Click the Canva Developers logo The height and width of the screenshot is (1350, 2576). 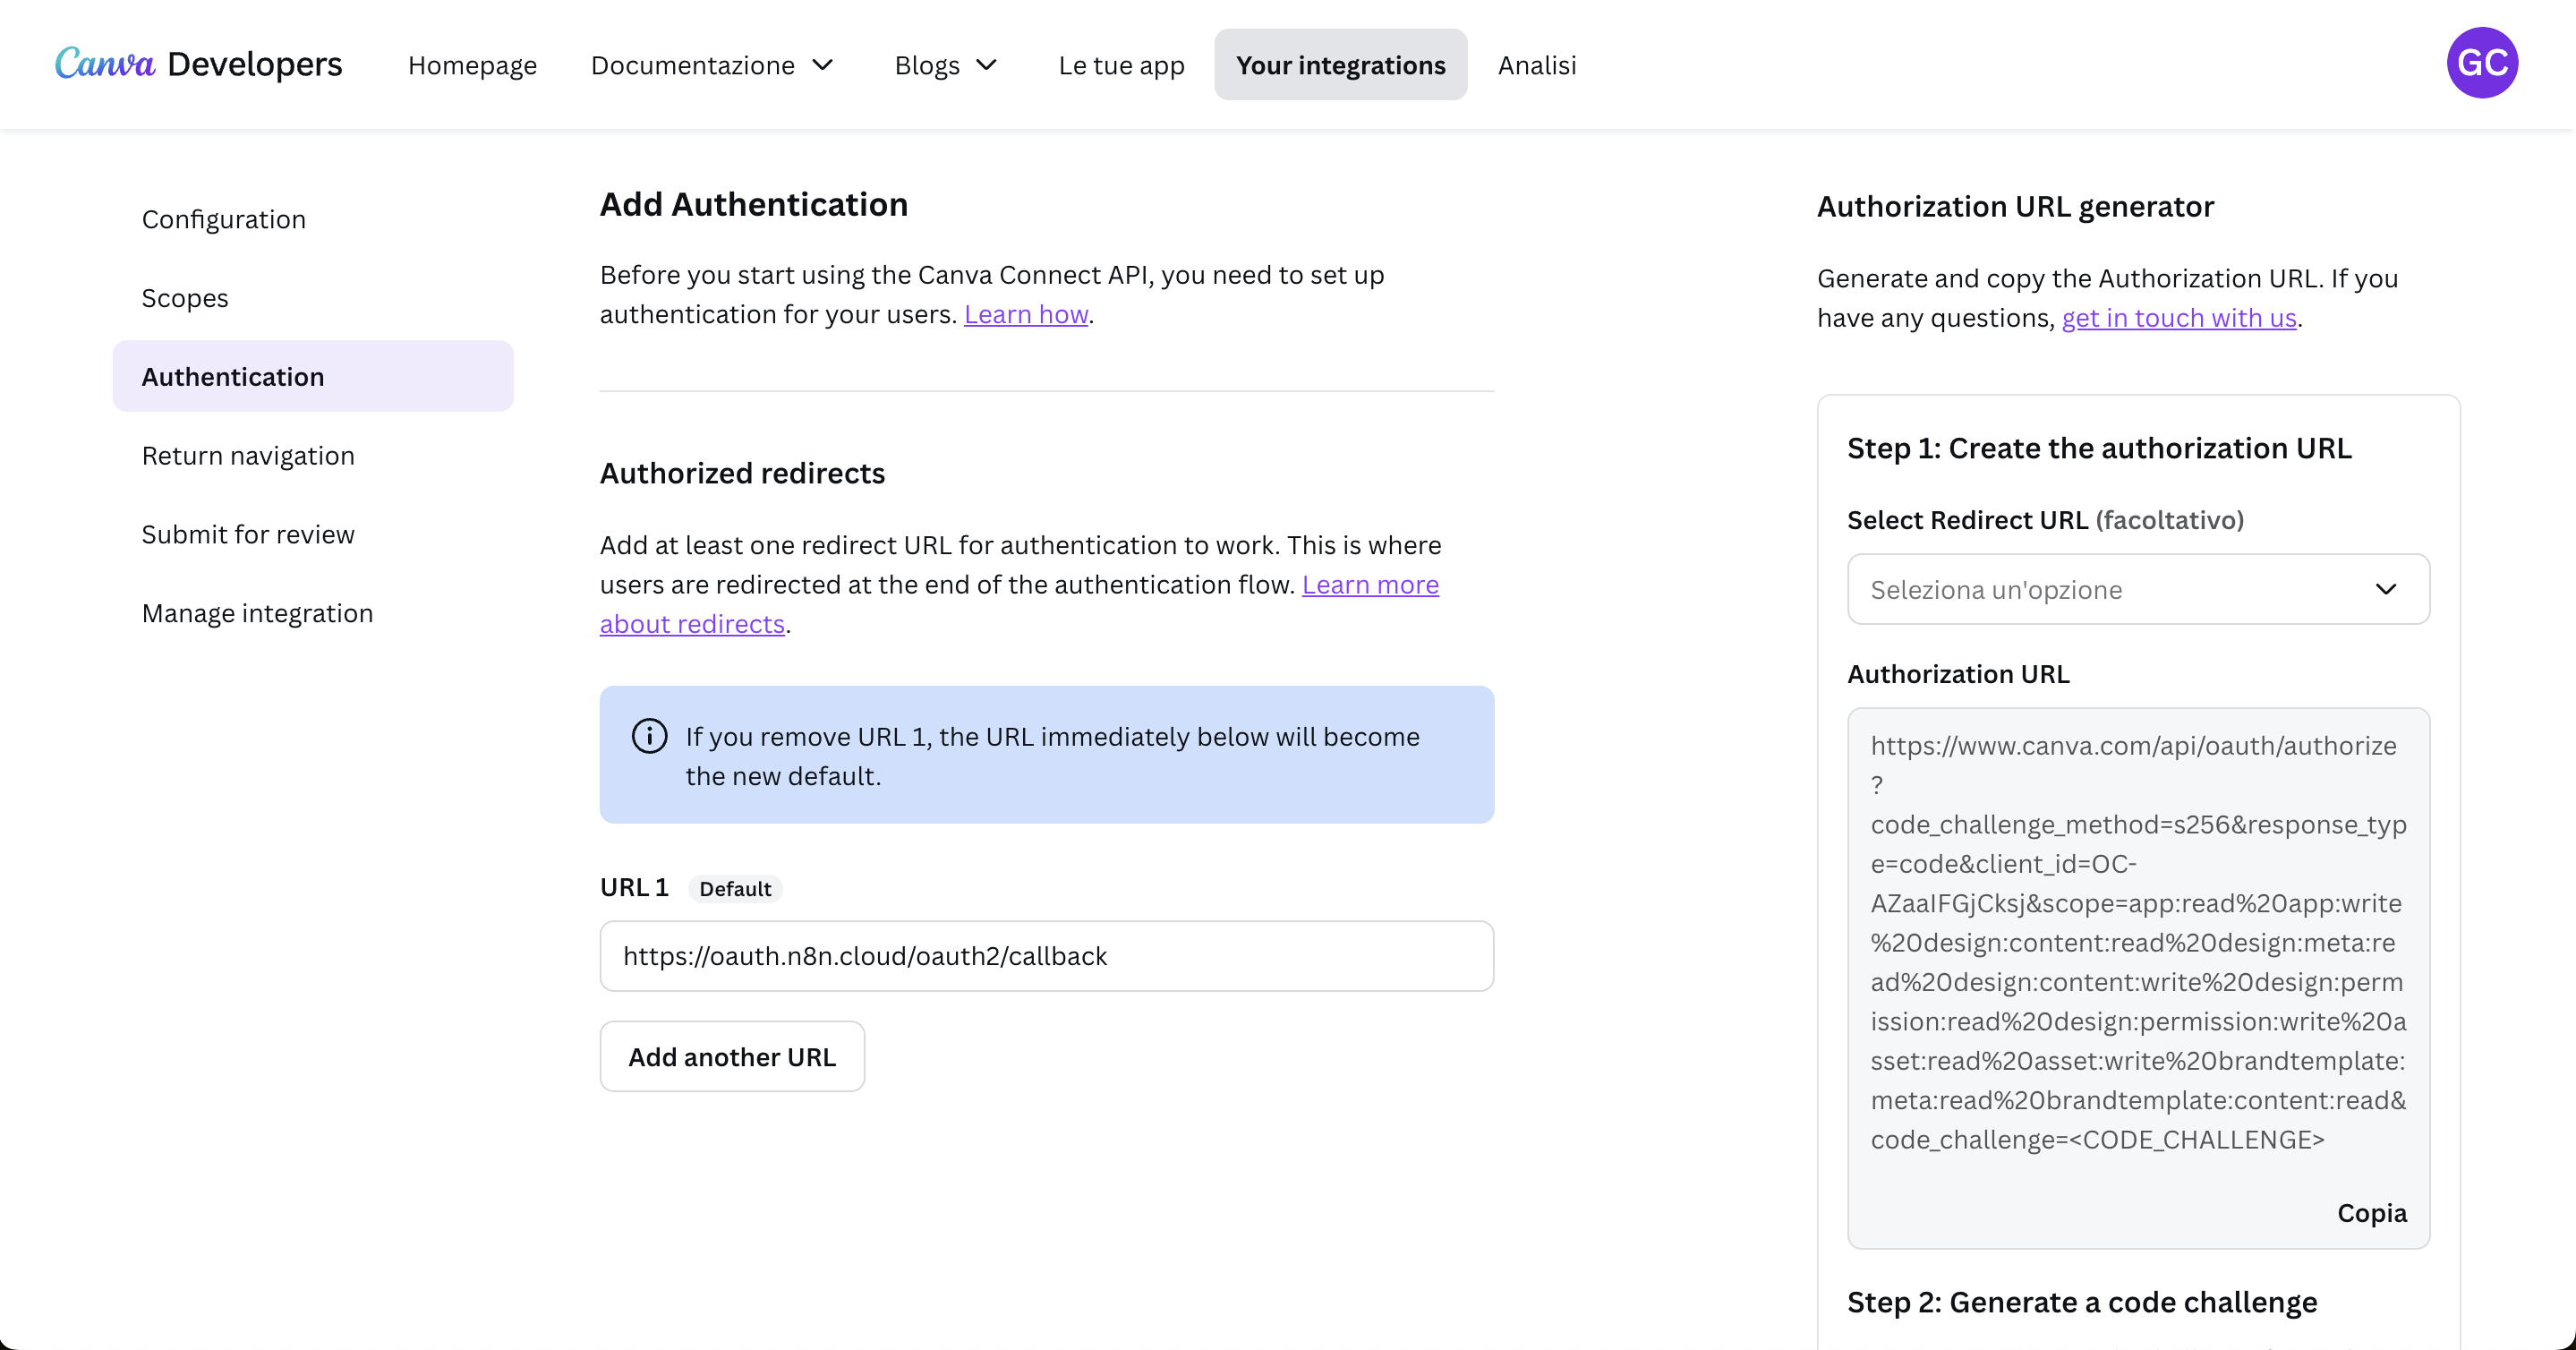point(198,64)
